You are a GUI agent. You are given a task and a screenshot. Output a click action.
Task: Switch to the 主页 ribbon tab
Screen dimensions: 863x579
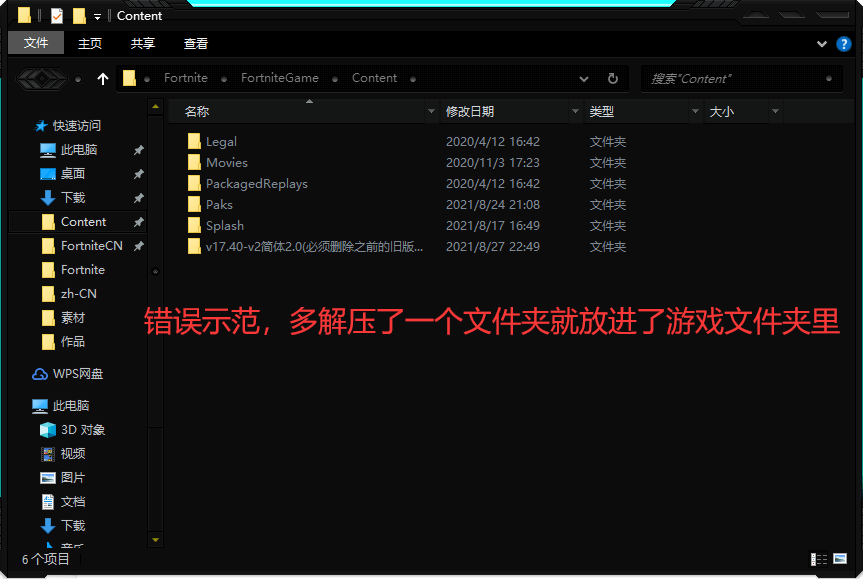pyautogui.click(x=90, y=43)
